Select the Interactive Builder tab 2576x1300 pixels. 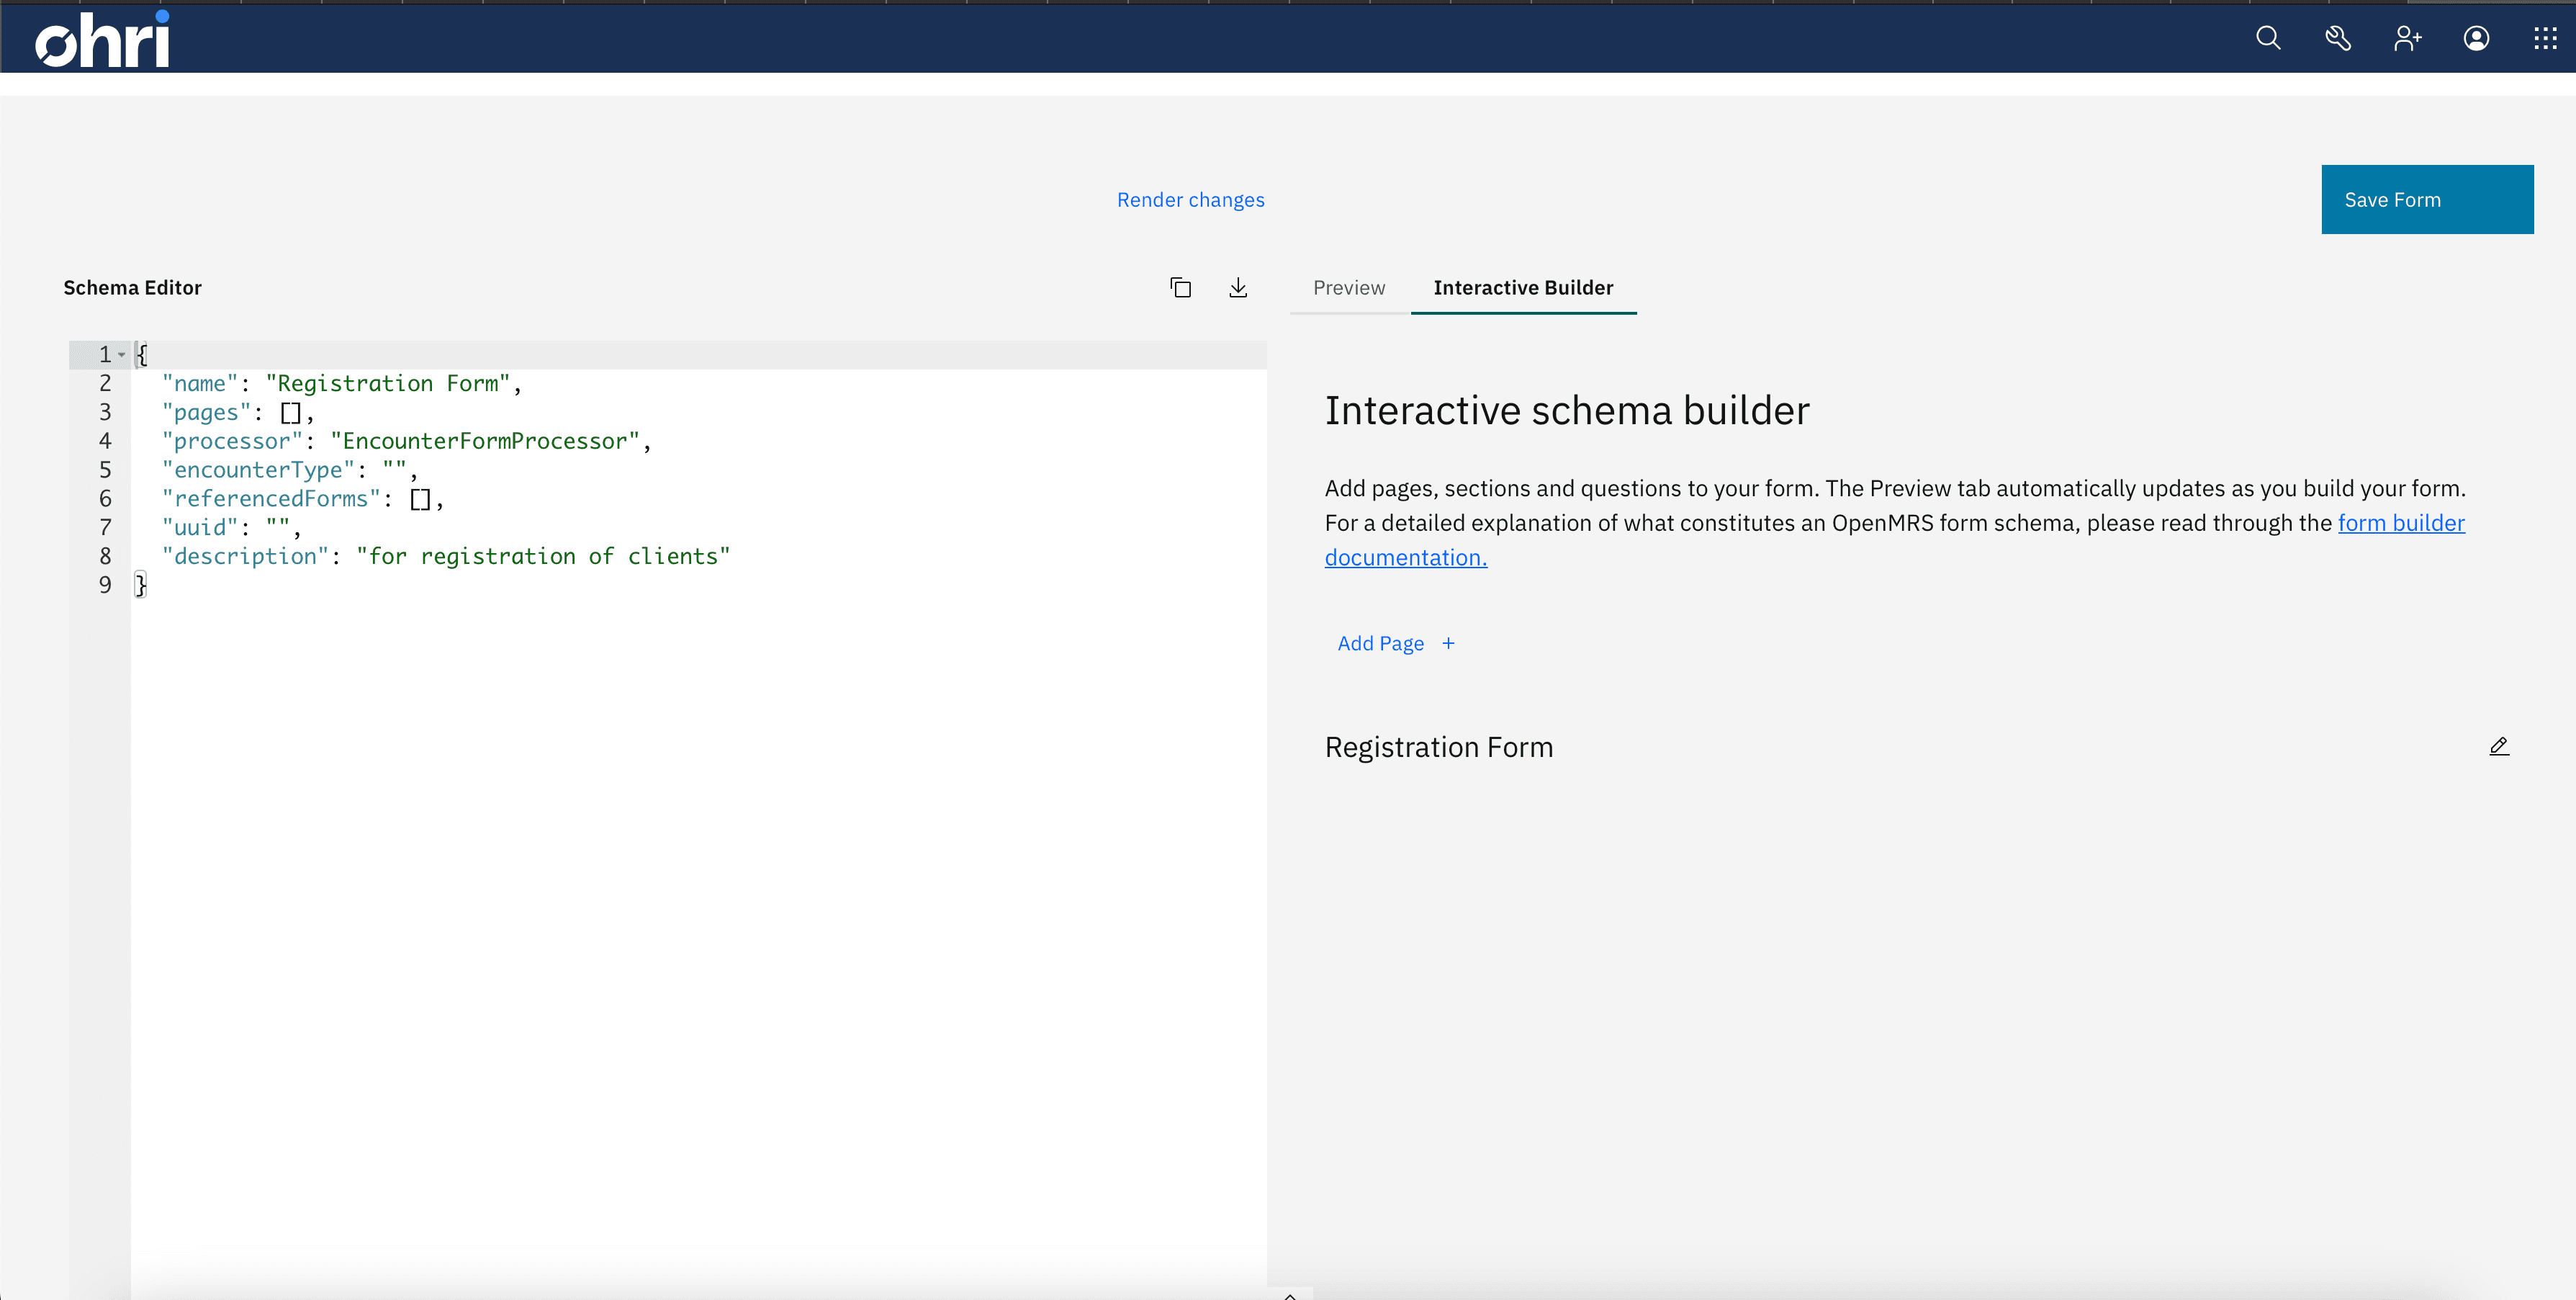tap(1523, 288)
